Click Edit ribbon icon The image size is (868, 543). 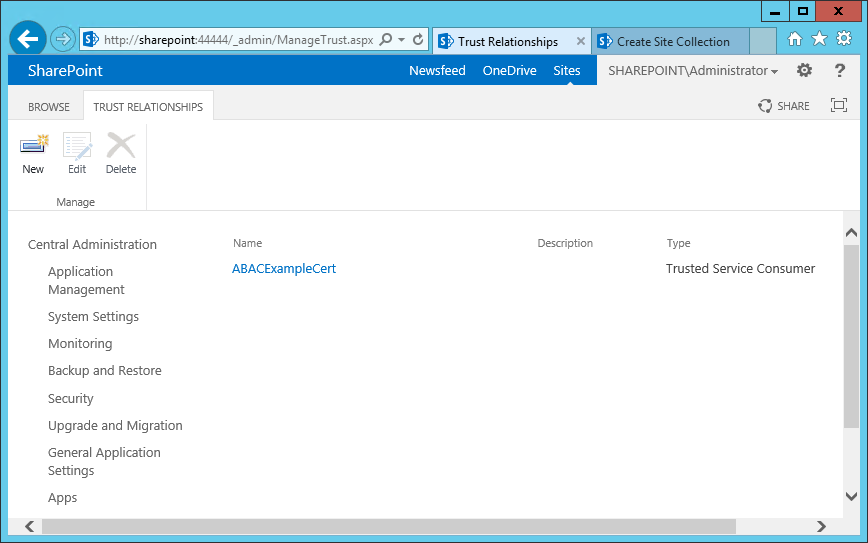tap(77, 154)
